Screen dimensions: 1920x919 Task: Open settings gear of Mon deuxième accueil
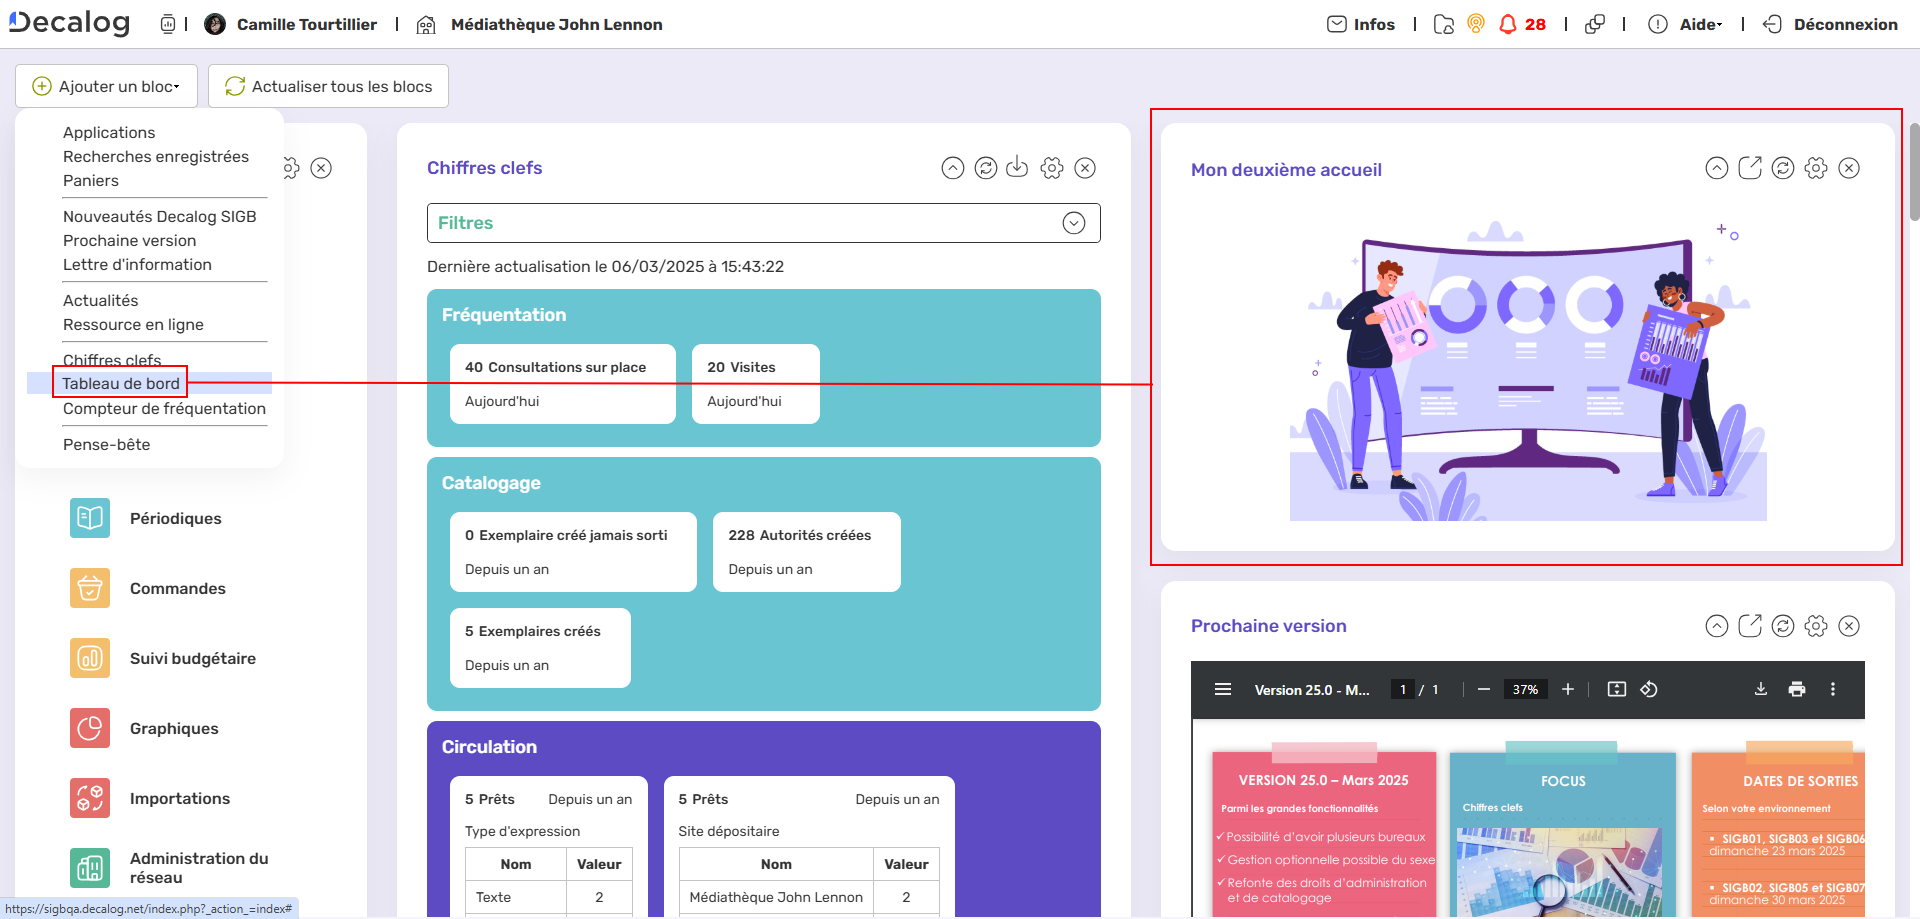(x=1816, y=168)
